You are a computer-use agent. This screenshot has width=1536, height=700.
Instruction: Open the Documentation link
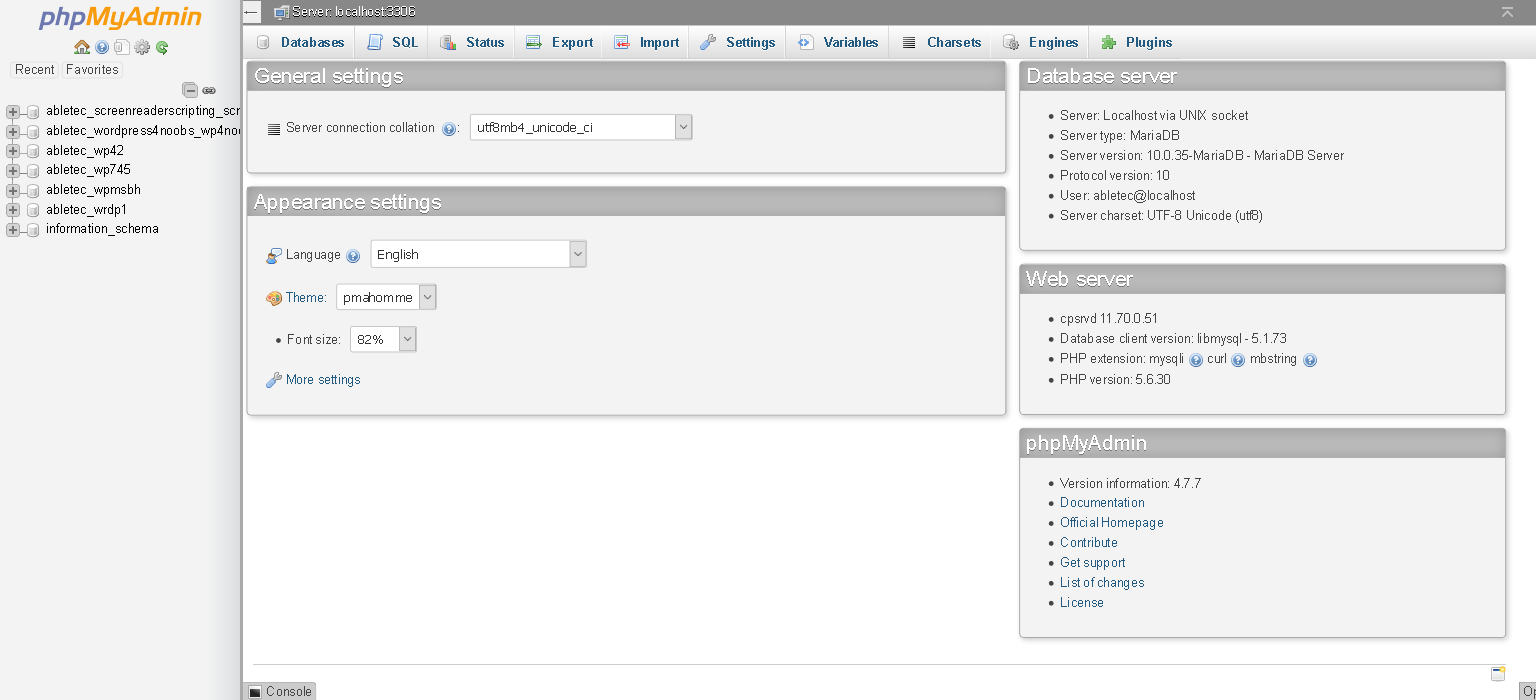pyautogui.click(x=1102, y=503)
